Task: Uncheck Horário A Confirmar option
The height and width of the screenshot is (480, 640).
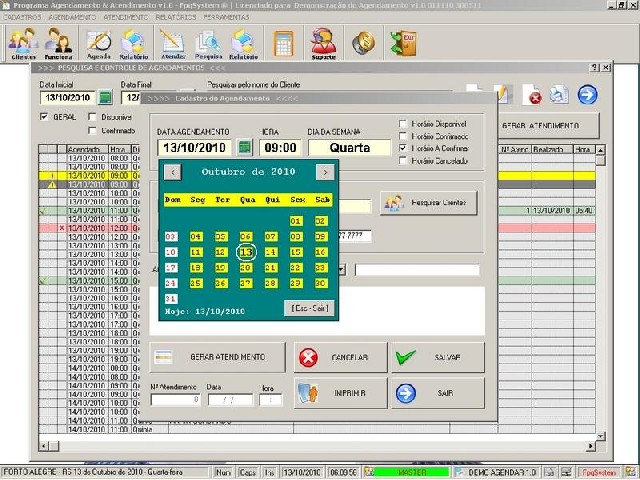Action: point(403,148)
